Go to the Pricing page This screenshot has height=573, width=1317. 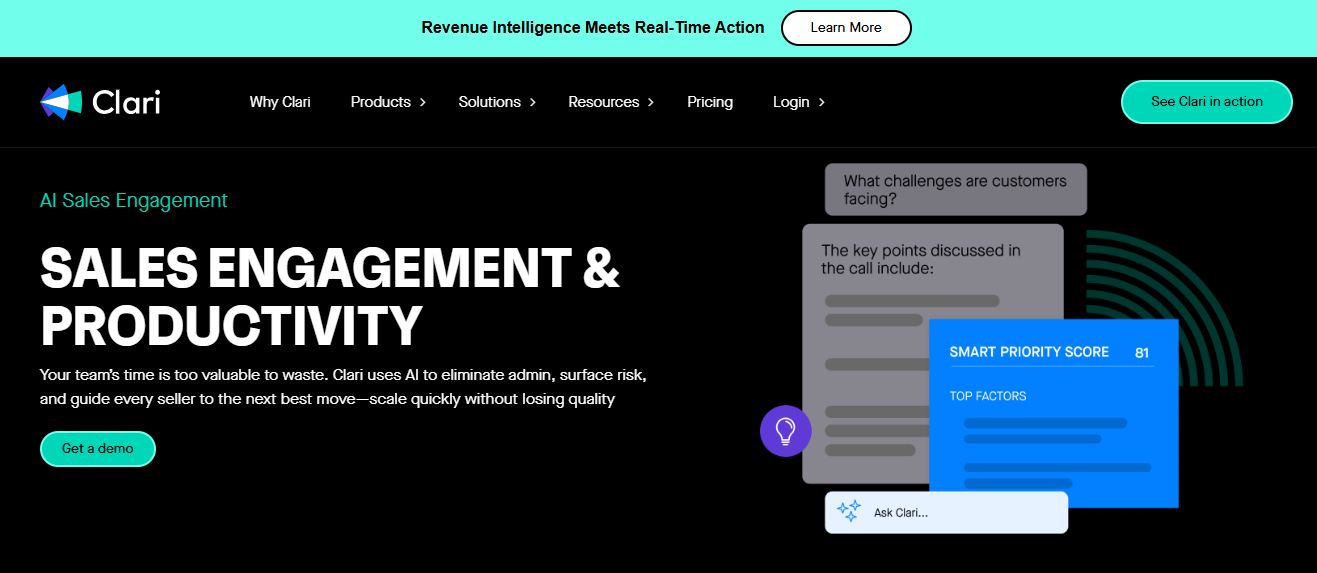pos(710,102)
